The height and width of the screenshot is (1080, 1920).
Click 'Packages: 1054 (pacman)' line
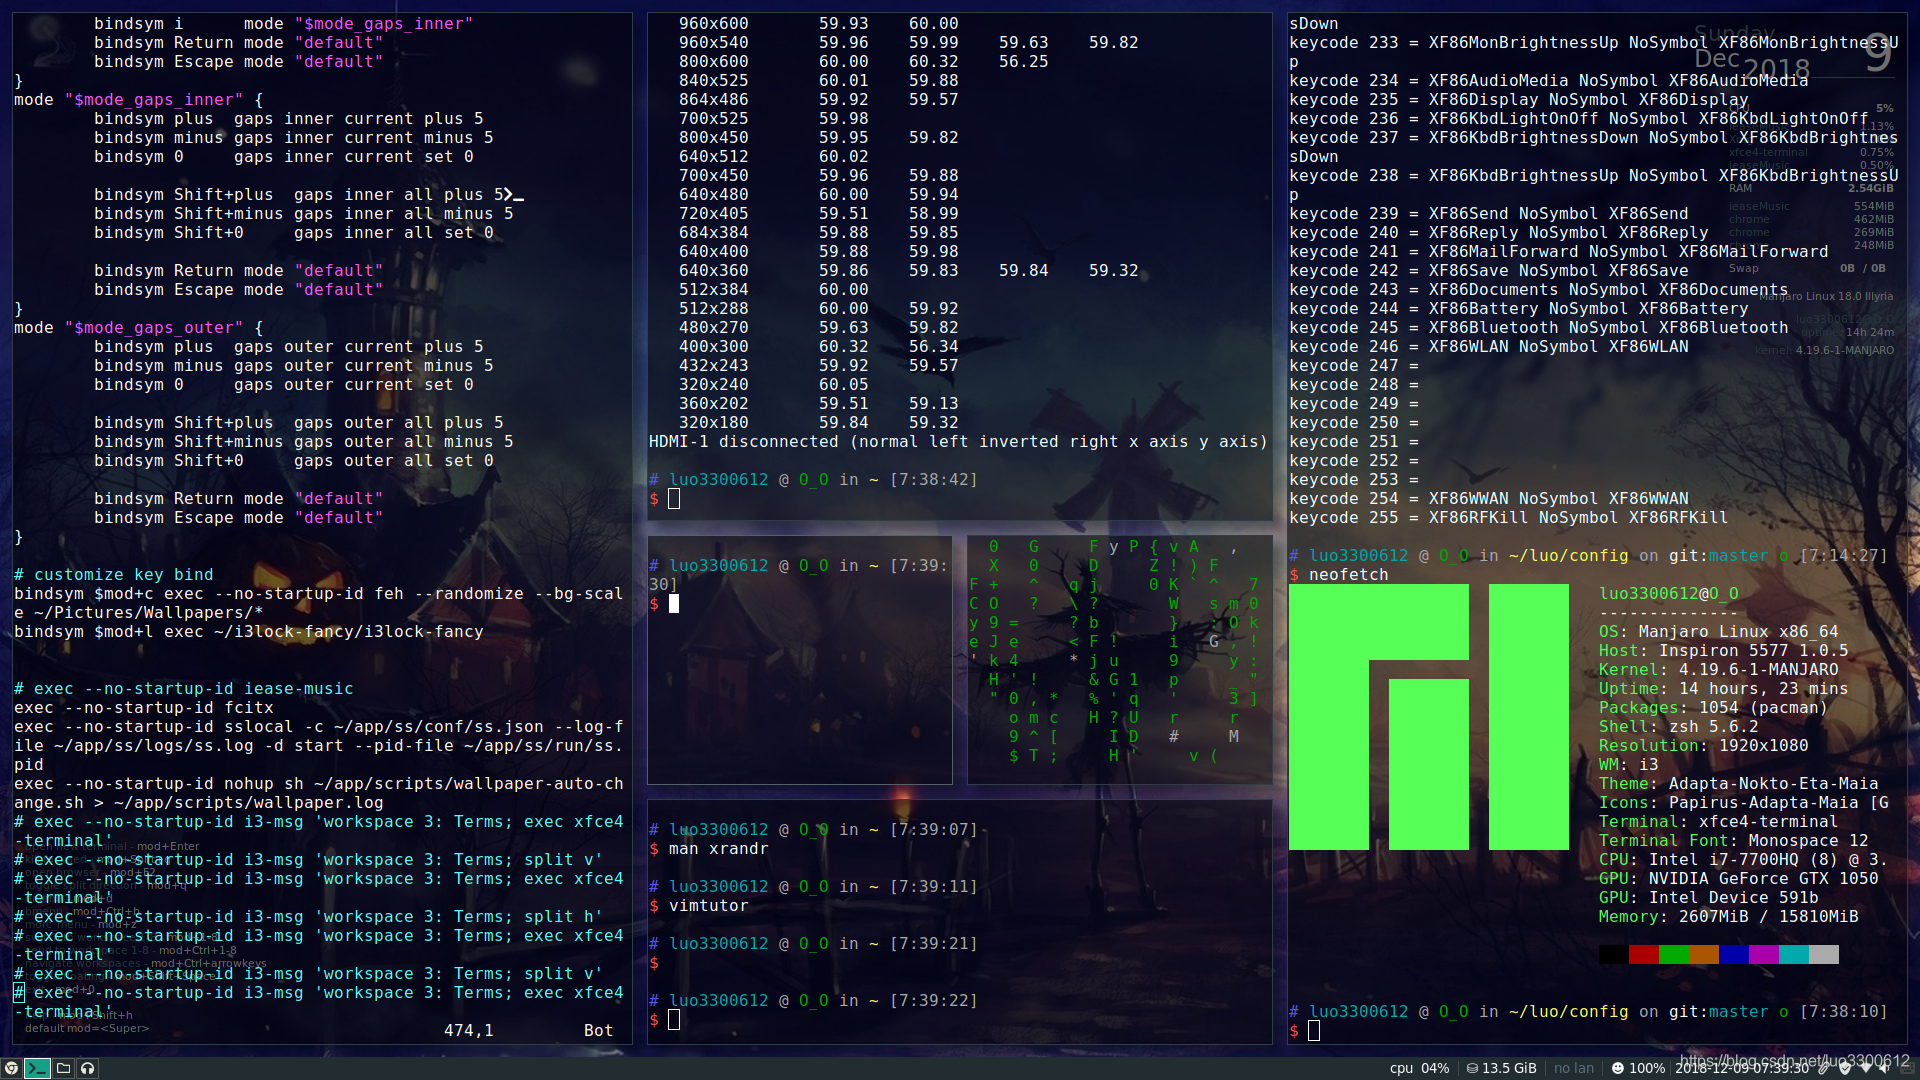(x=1713, y=708)
